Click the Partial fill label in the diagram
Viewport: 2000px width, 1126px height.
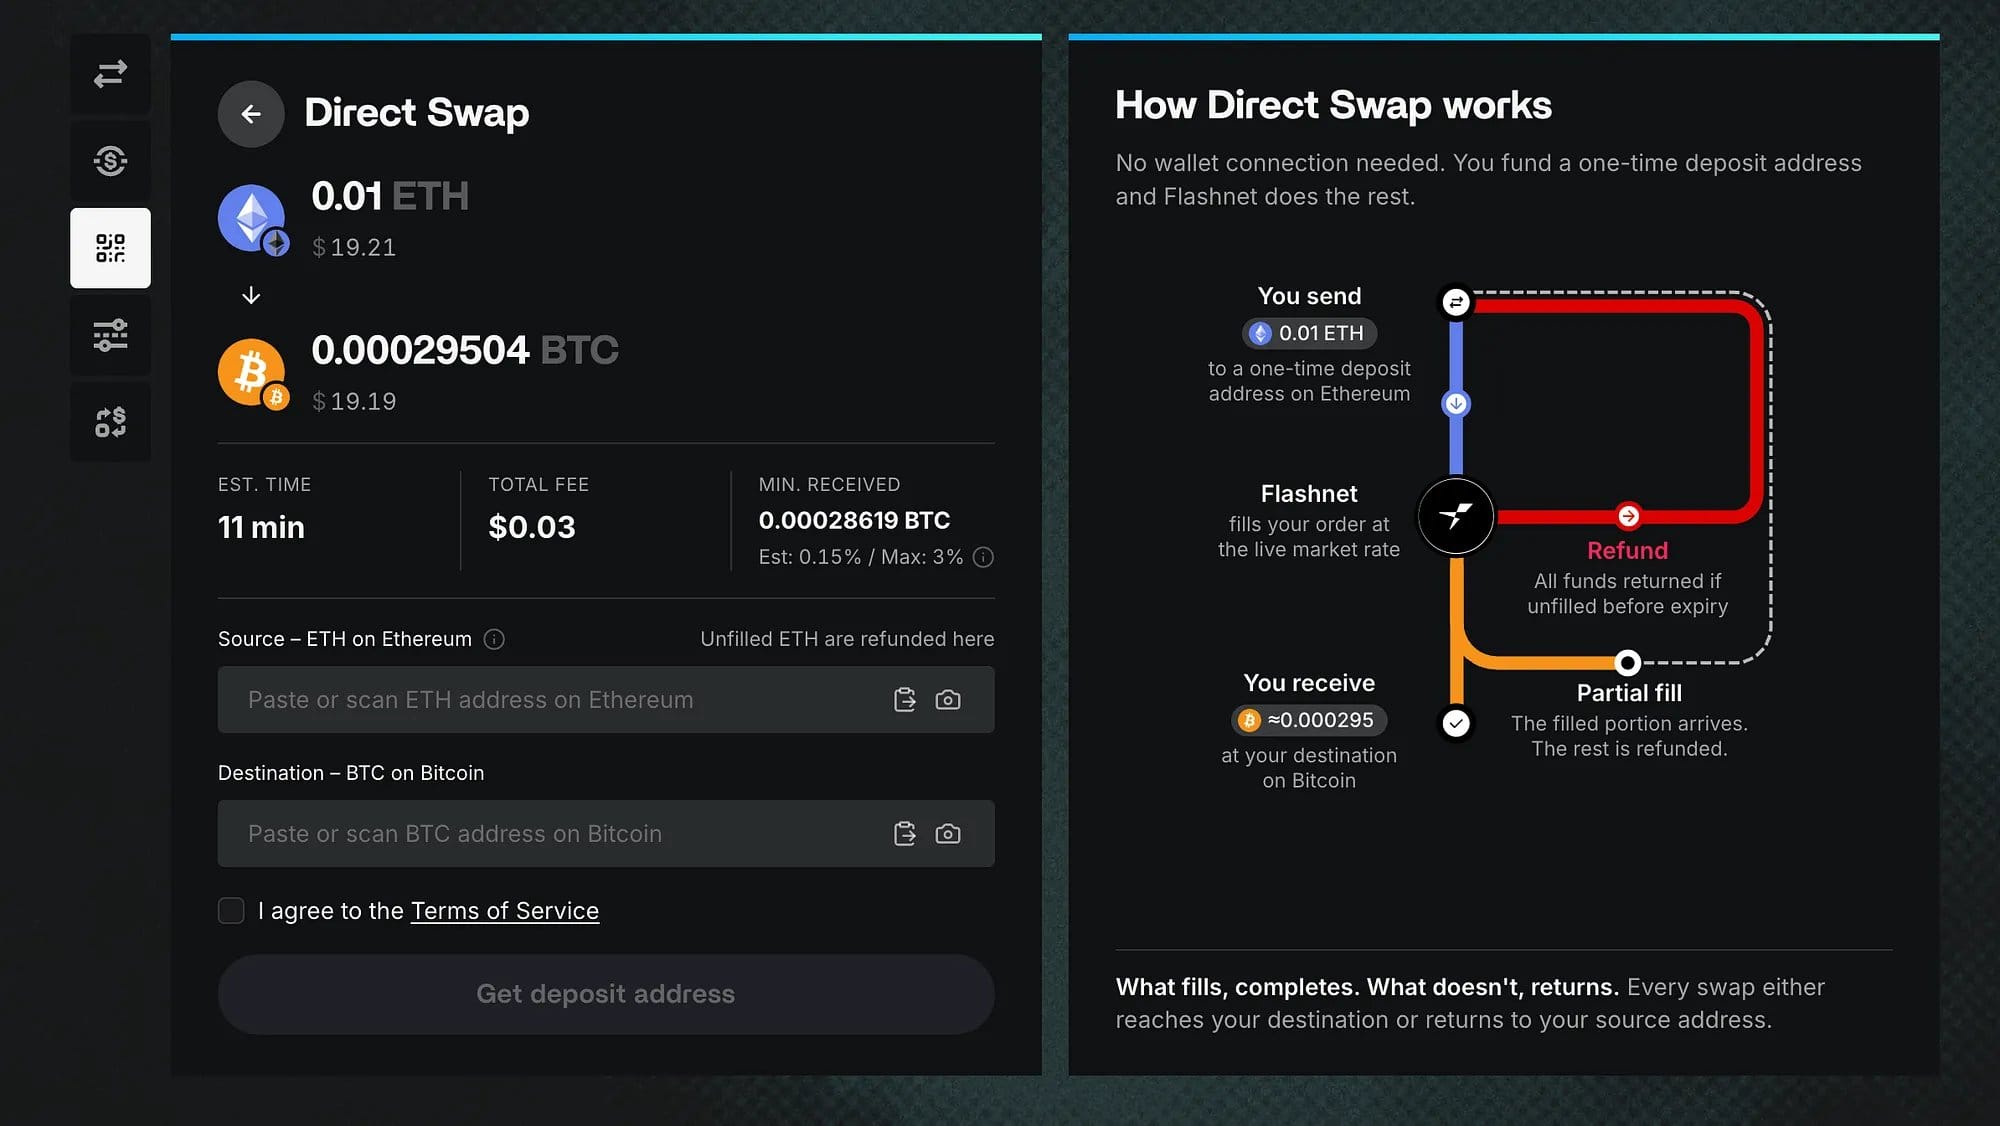point(1629,693)
